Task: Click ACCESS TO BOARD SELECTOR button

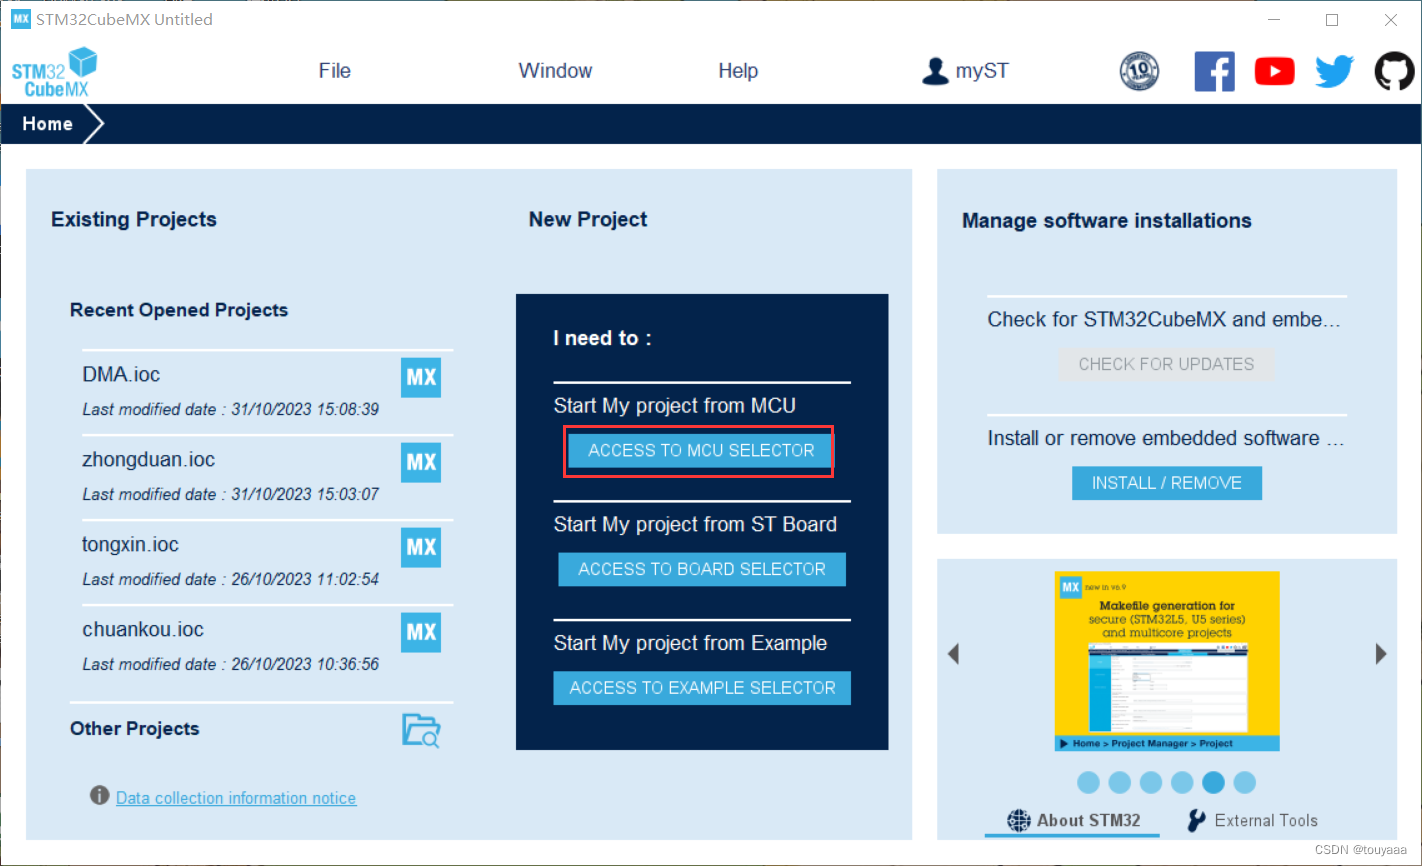Action: pyautogui.click(x=702, y=569)
